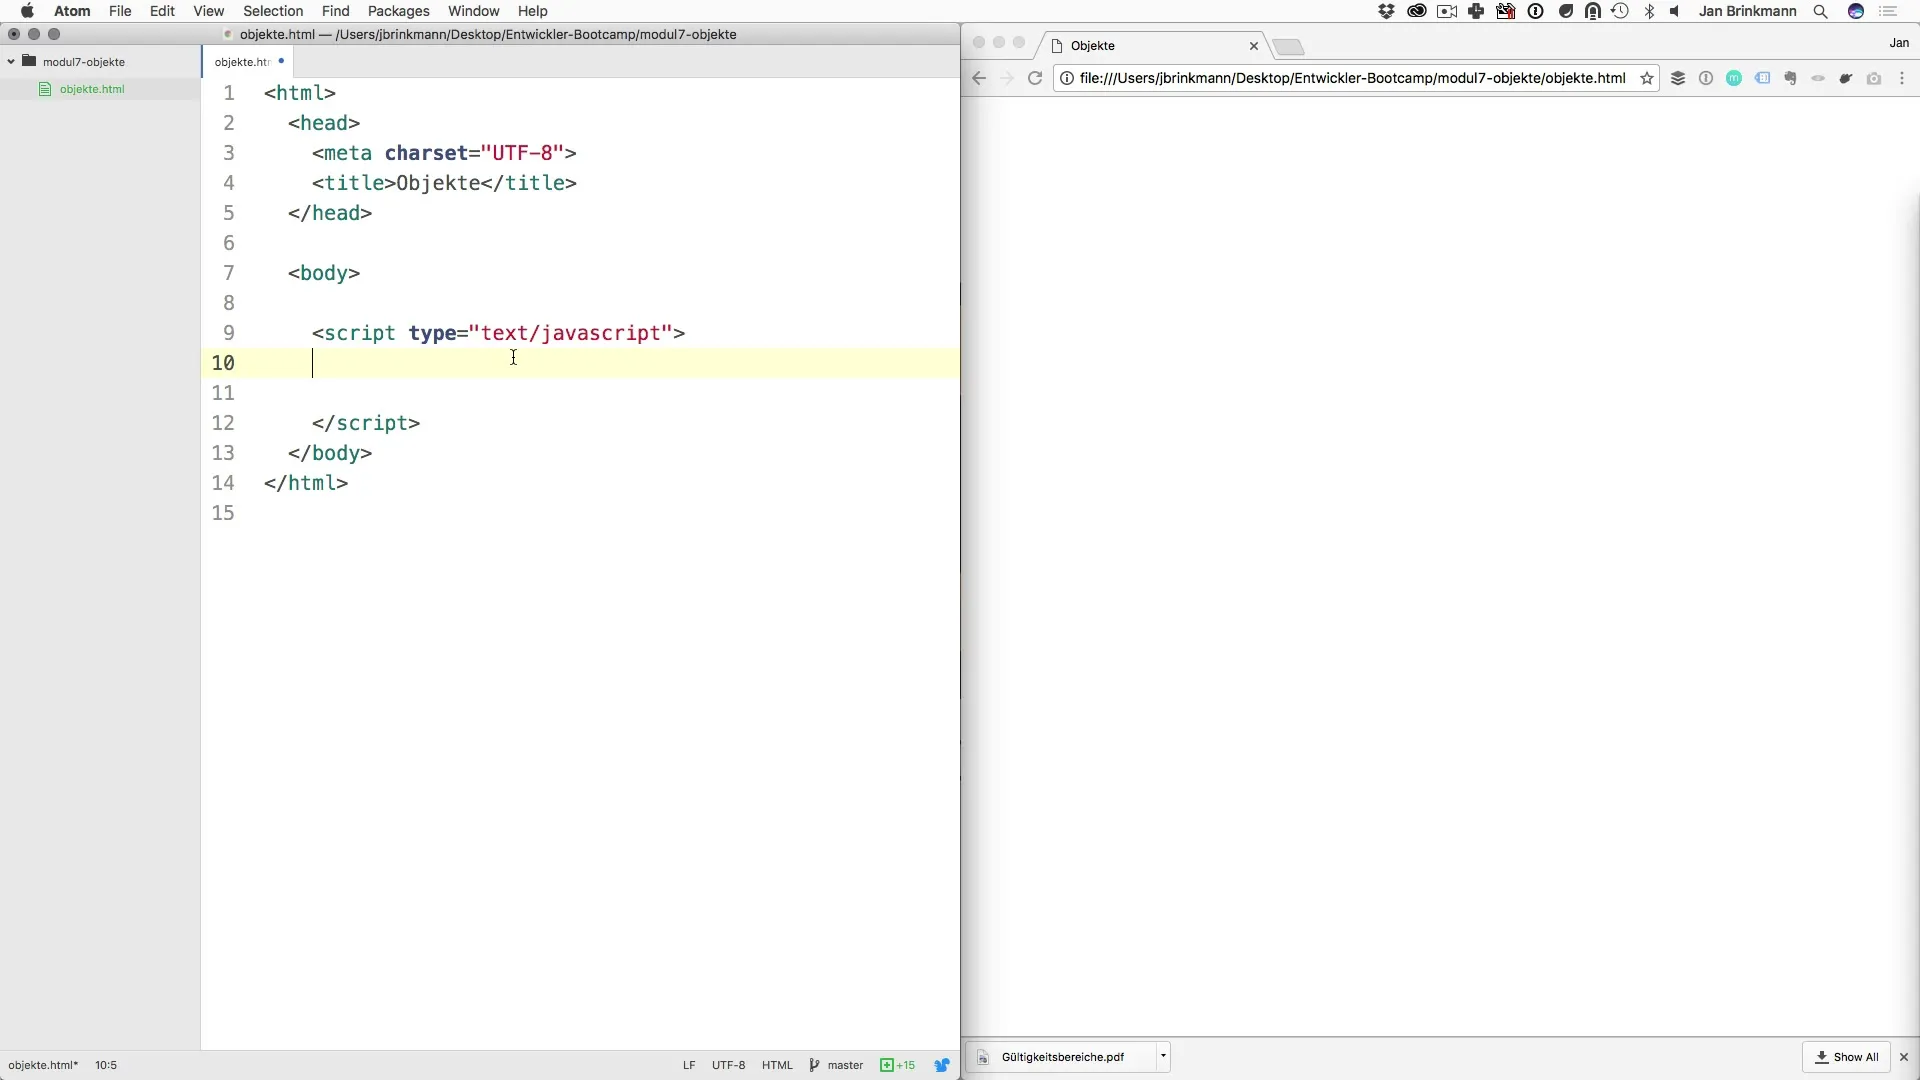
Task: Open downloaded Gültigkeitsbereiche.pdf file
Action: click(x=1062, y=1057)
